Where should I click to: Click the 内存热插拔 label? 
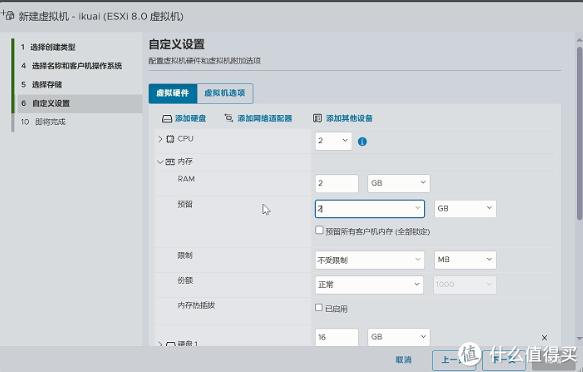[x=196, y=305]
